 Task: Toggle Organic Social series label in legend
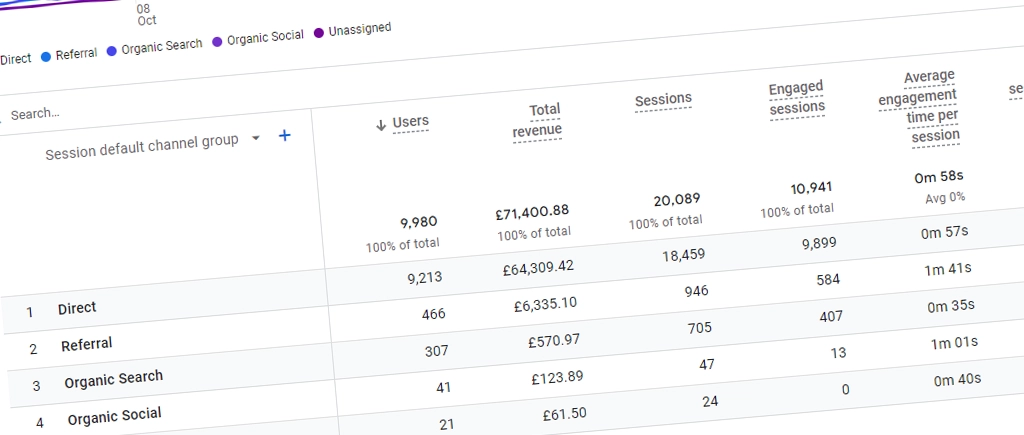click(x=265, y=38)
